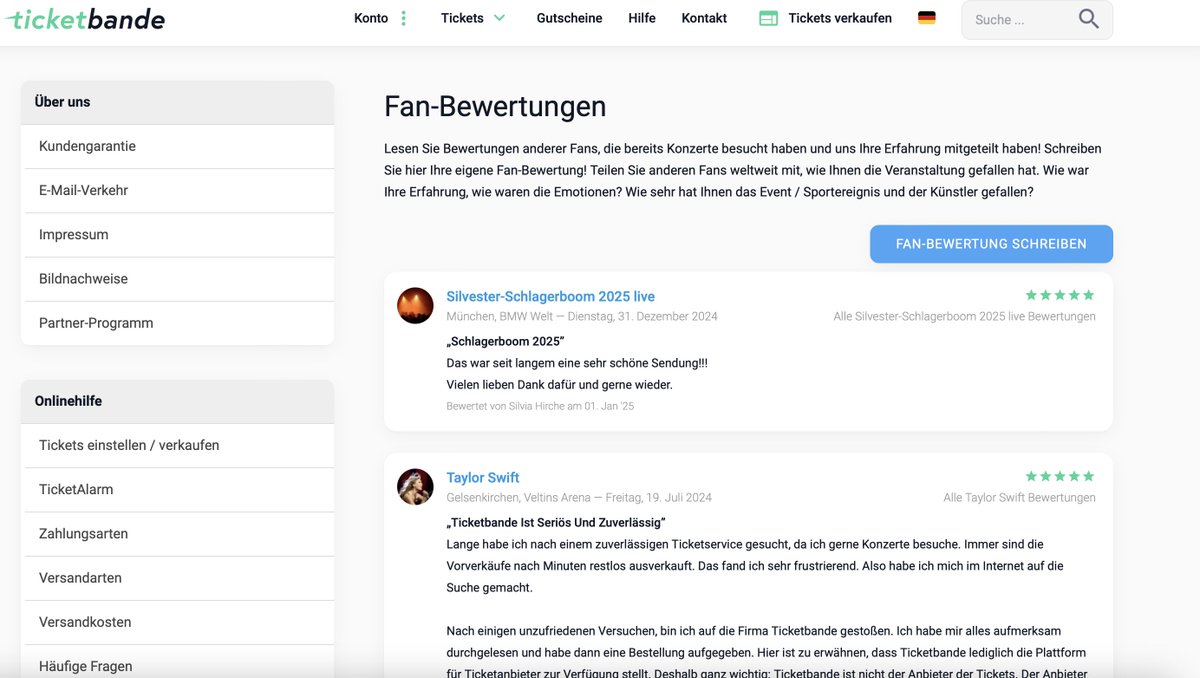Open the German flag language selector
Viewport: 1200px width, 678px height.
(x=926, y=17)
